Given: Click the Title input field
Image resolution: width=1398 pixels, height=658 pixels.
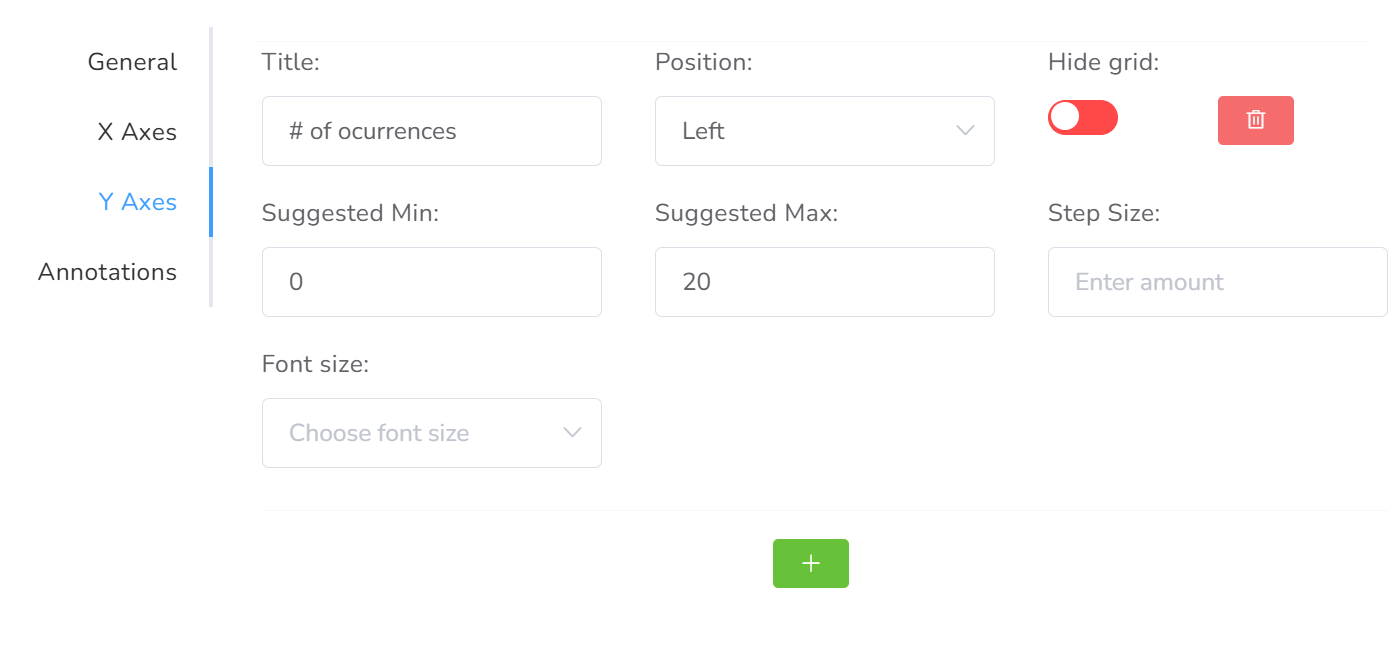Looking at the screenshot, I should coord(431,131).
